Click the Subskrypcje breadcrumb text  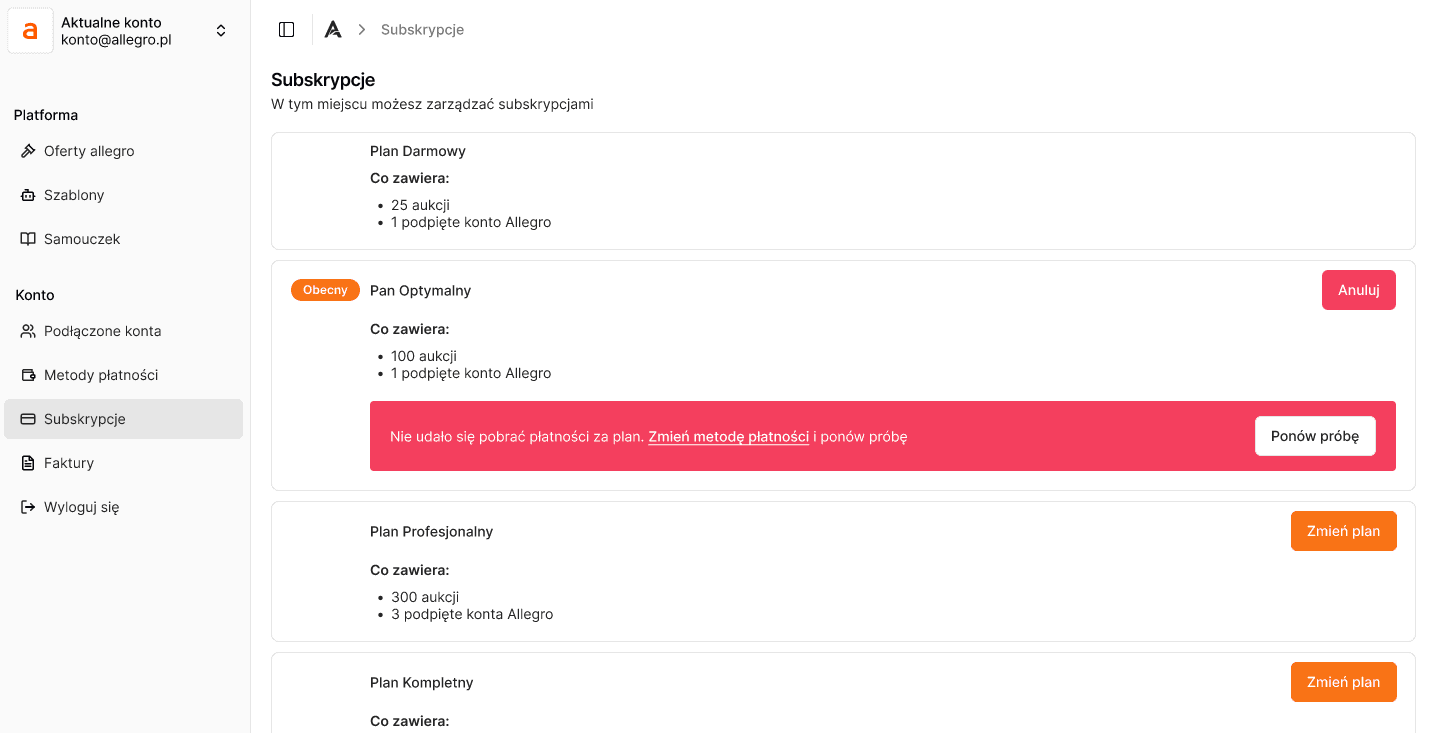(x=422, y=30)
